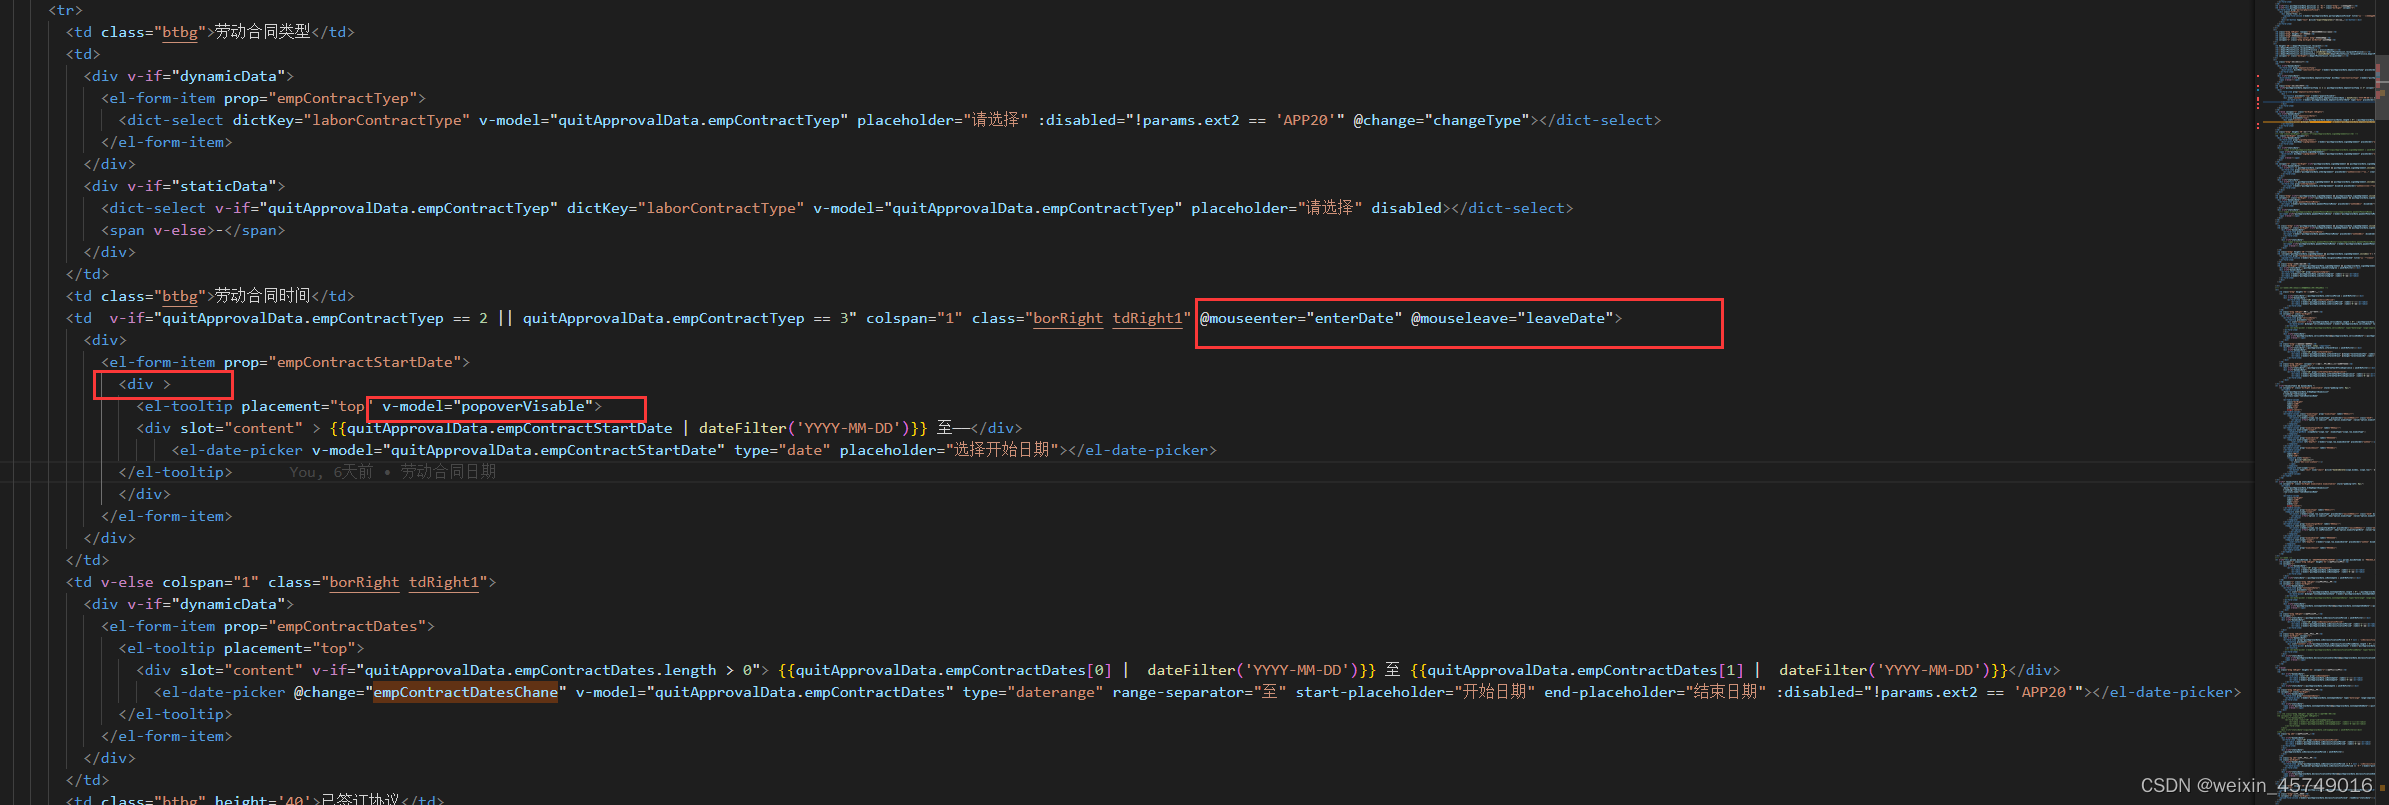Click v-model="quitApprovalData.empContractDates" on daterange picker
This screenshot has width=2389, height=805.
765,692
